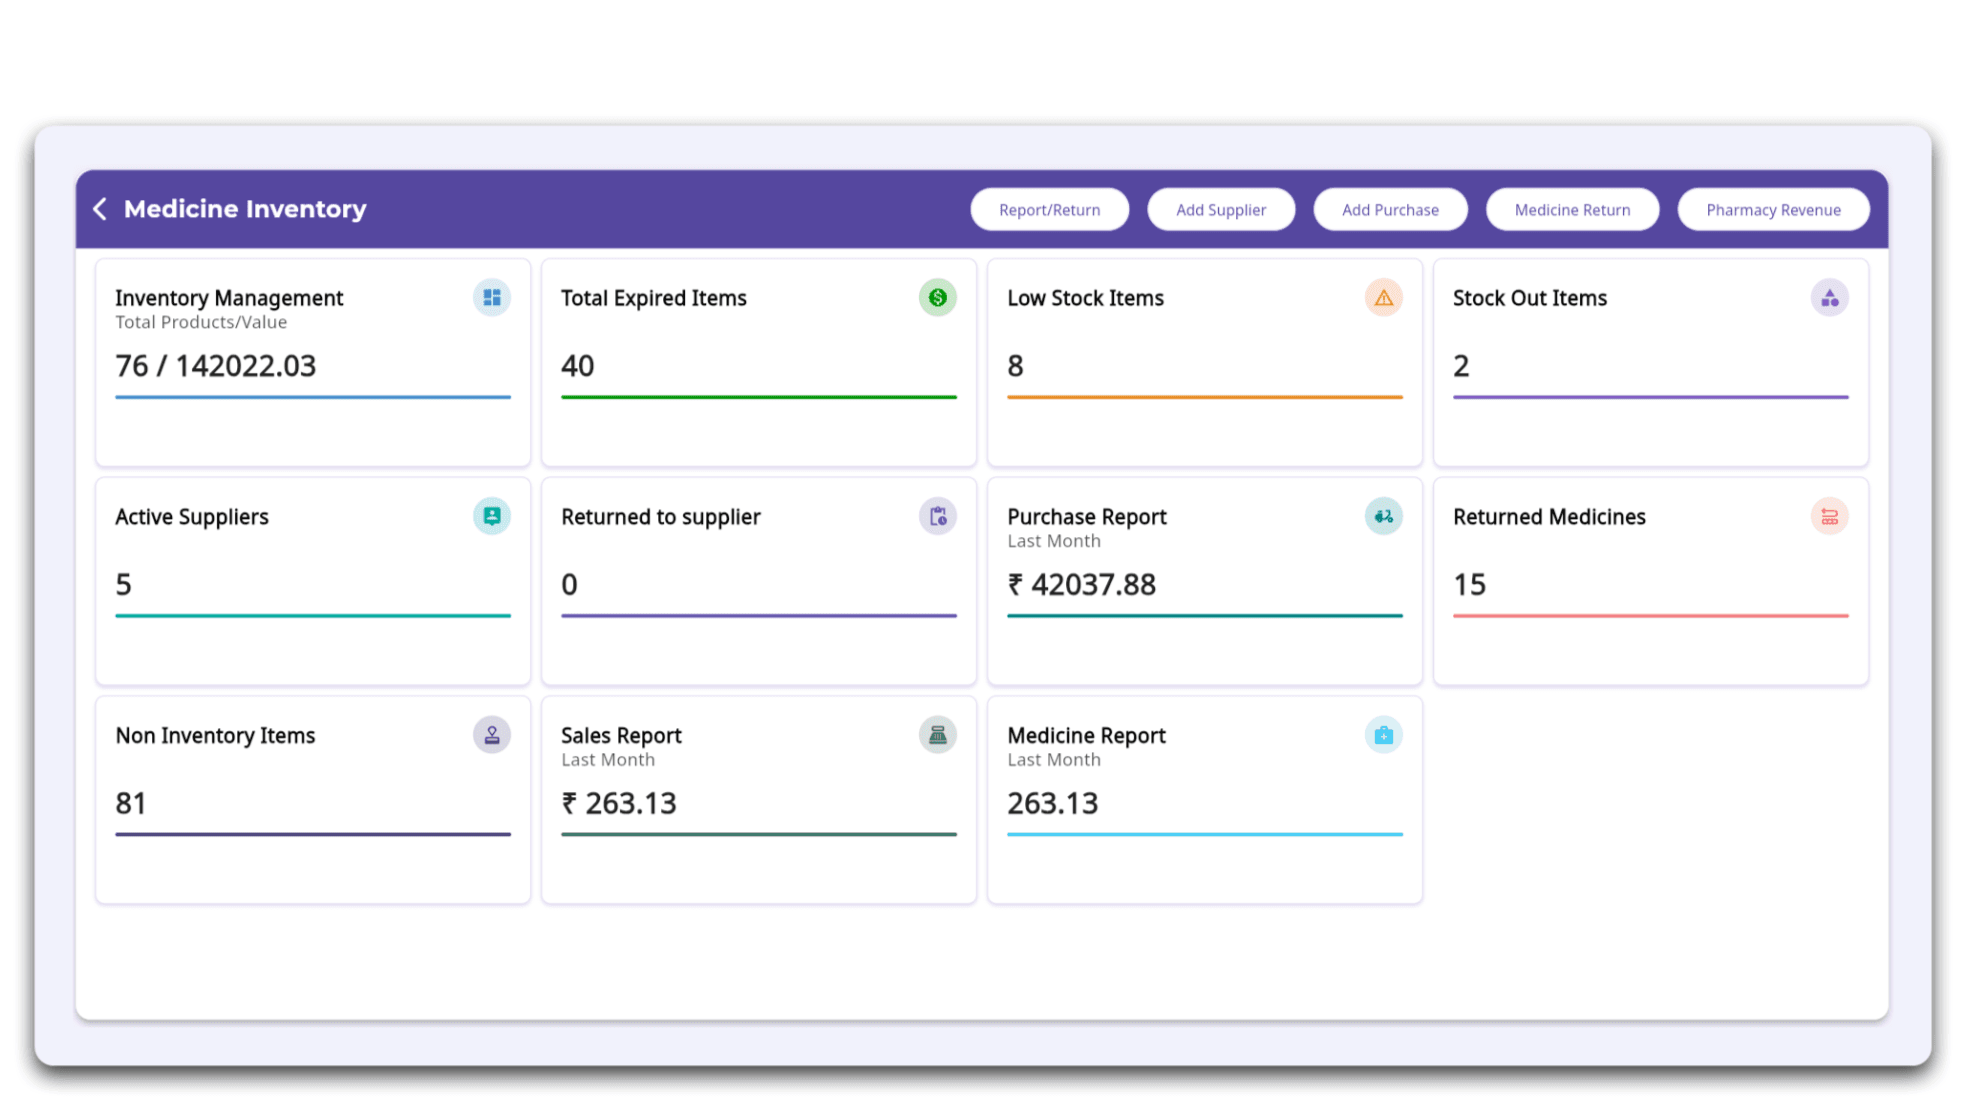Click the returned medicines count 15
The width and height of the screenshot is (1966, 1105).
coord(1470,584)
